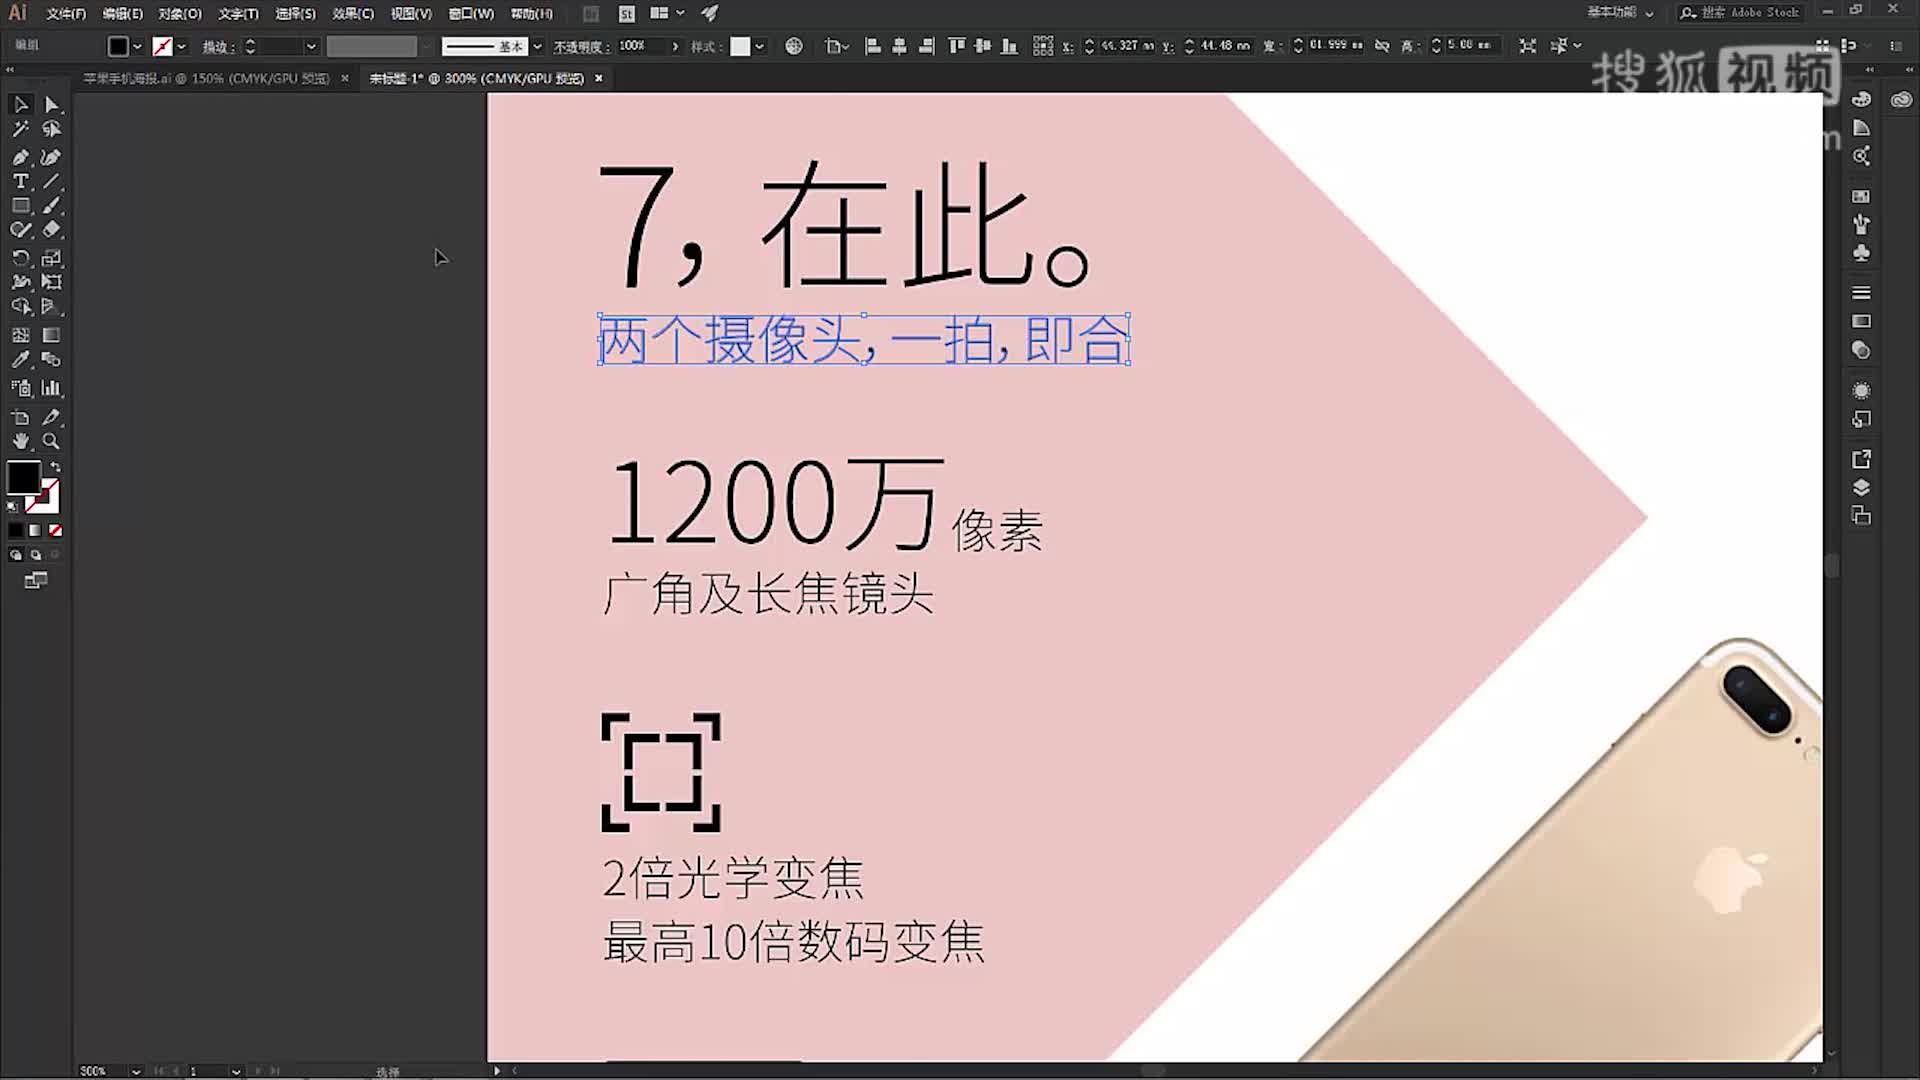Expand opacity 100% slider arrow
Image resolution: width=1920 pixels, height=1080 pixels.
676,46
